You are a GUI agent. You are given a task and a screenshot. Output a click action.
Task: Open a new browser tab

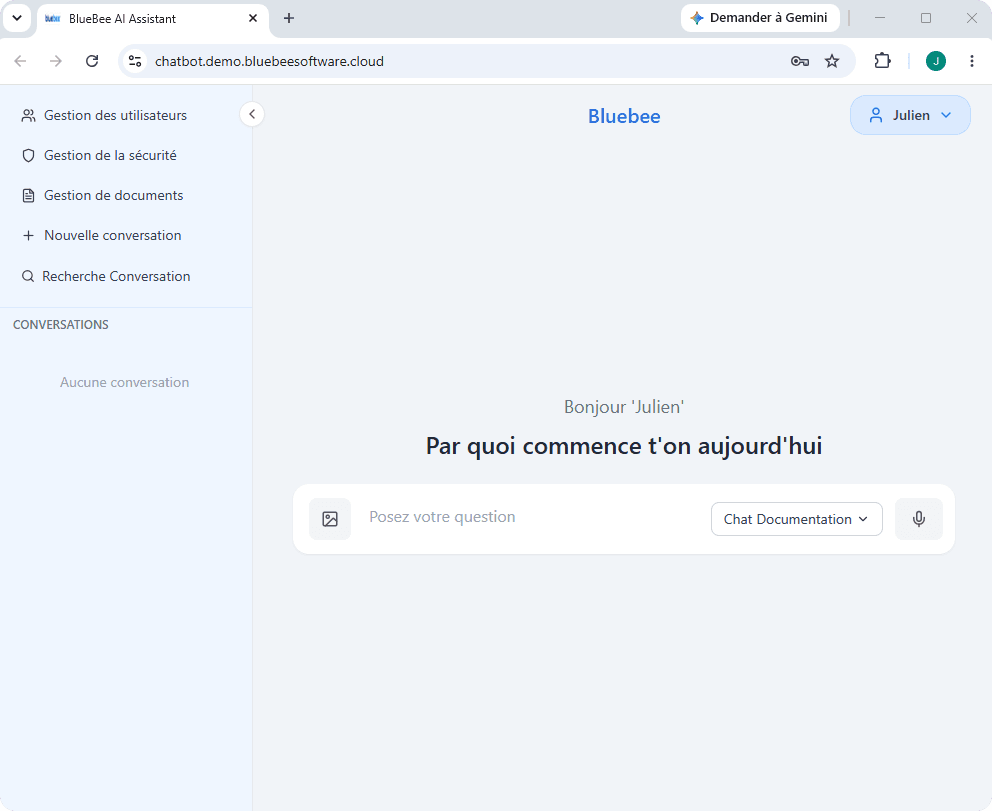(x=289, y=18)
